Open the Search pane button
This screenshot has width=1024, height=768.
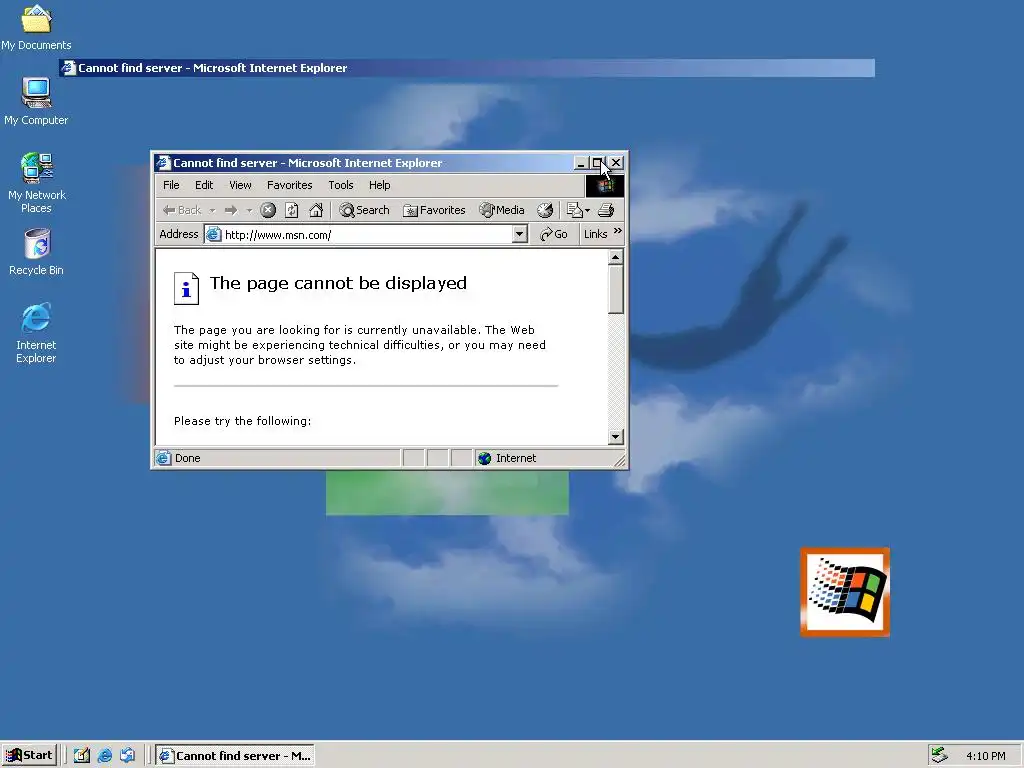click(364, 210)
